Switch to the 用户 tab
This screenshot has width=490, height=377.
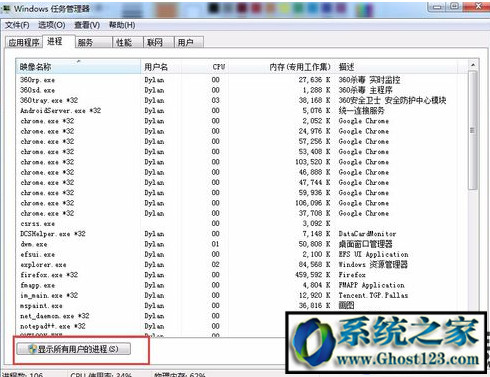tap(189, 42)
